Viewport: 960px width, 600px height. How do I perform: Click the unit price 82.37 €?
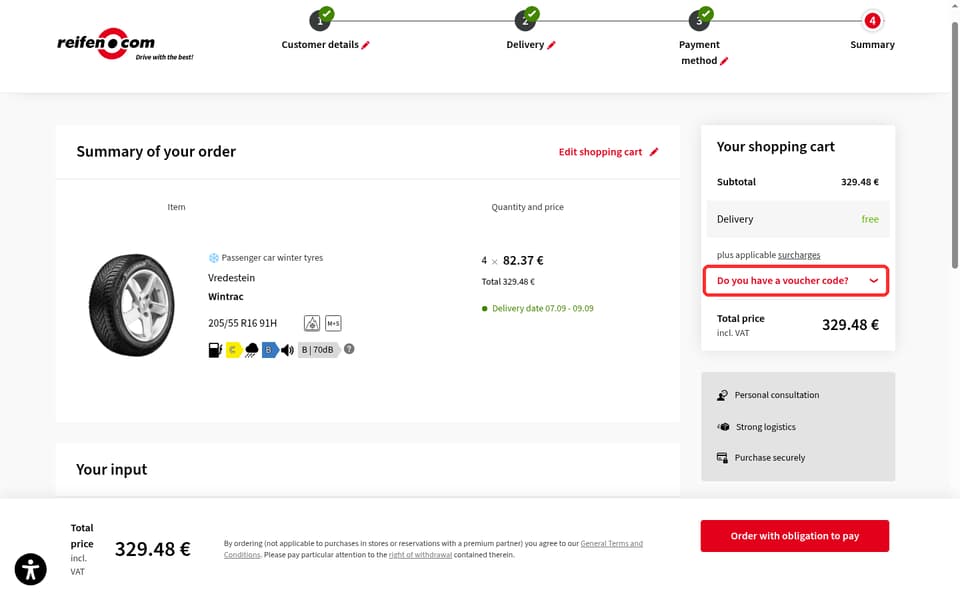click(523, 260)
